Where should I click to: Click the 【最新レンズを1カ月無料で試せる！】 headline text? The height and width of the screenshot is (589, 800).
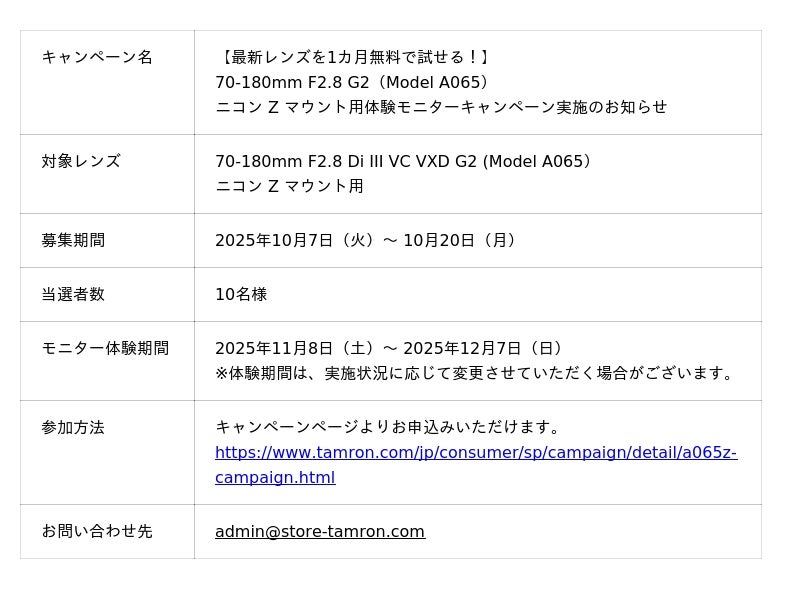[355, 57]
